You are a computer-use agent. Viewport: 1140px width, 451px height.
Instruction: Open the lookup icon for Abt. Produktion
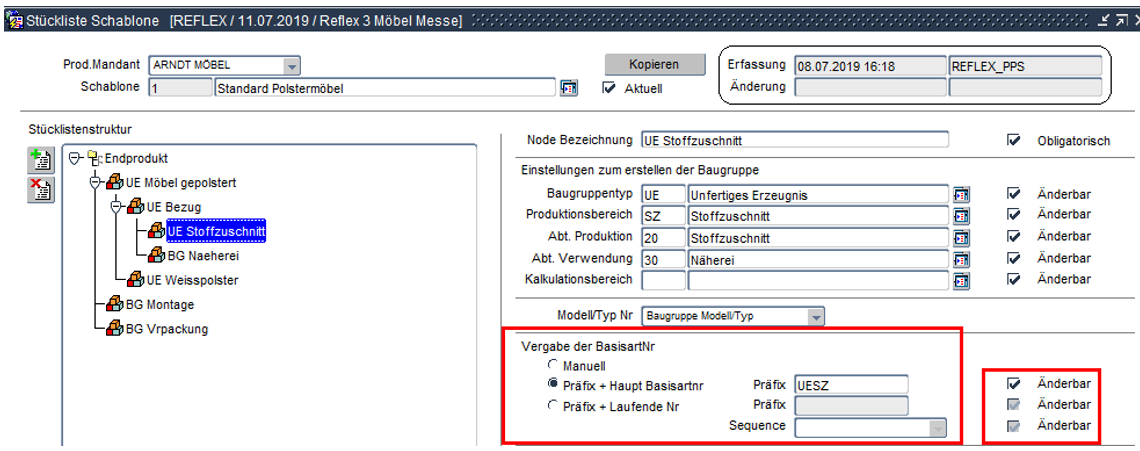(x=961, y=237)
